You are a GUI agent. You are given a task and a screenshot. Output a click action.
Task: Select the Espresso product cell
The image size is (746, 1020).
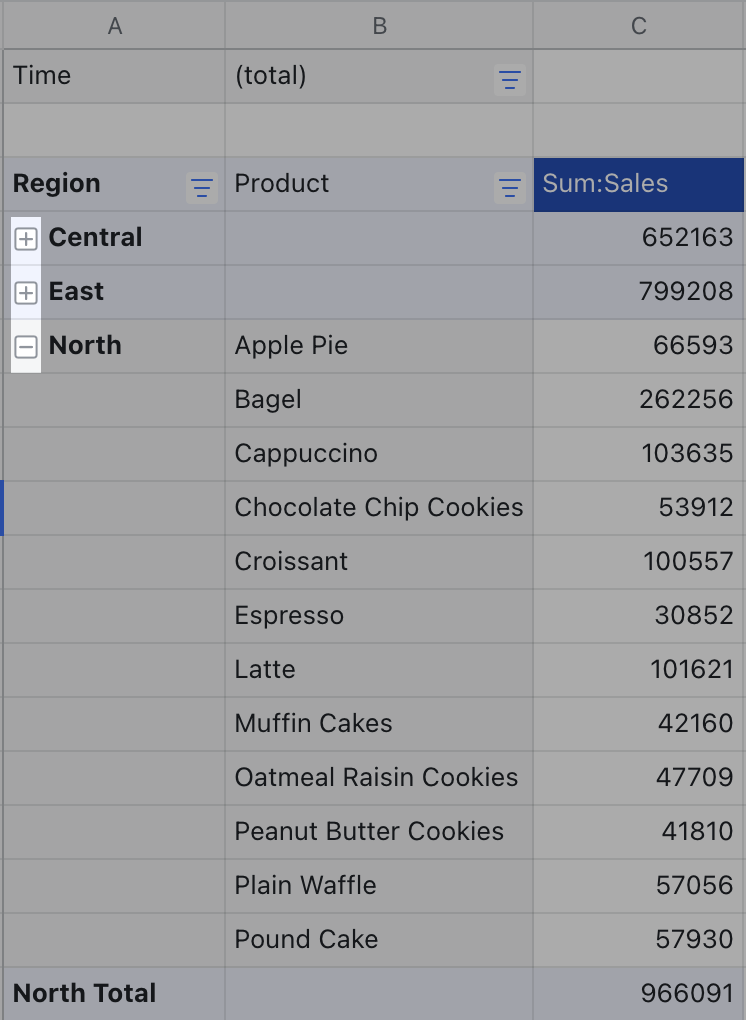click(289, 616)
